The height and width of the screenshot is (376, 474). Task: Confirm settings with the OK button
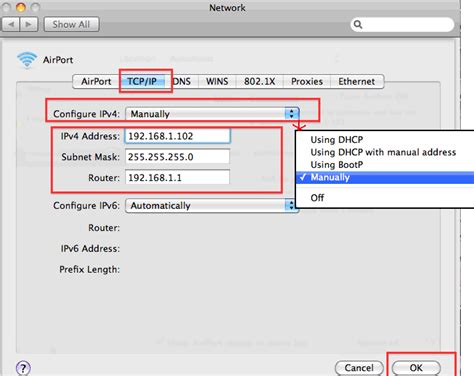[x=416, y=368]
